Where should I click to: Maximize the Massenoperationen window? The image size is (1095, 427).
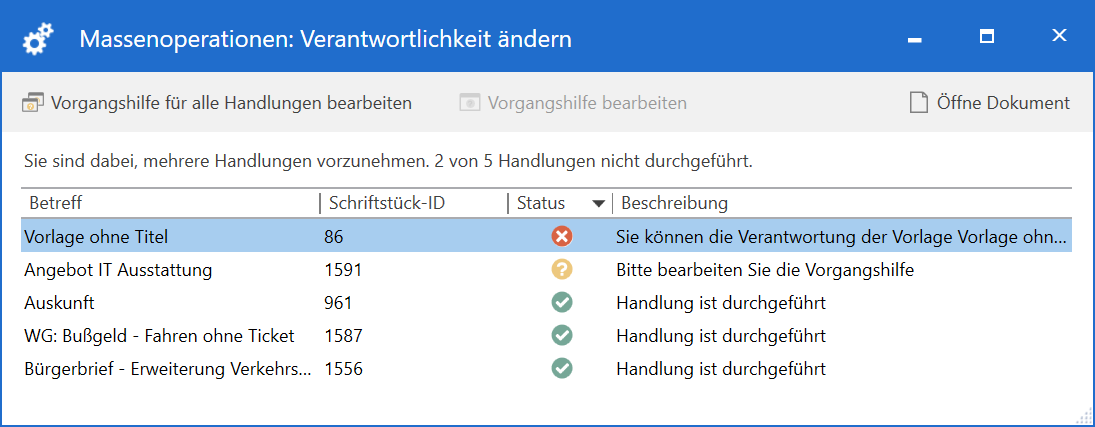click(x=987, y=37)
